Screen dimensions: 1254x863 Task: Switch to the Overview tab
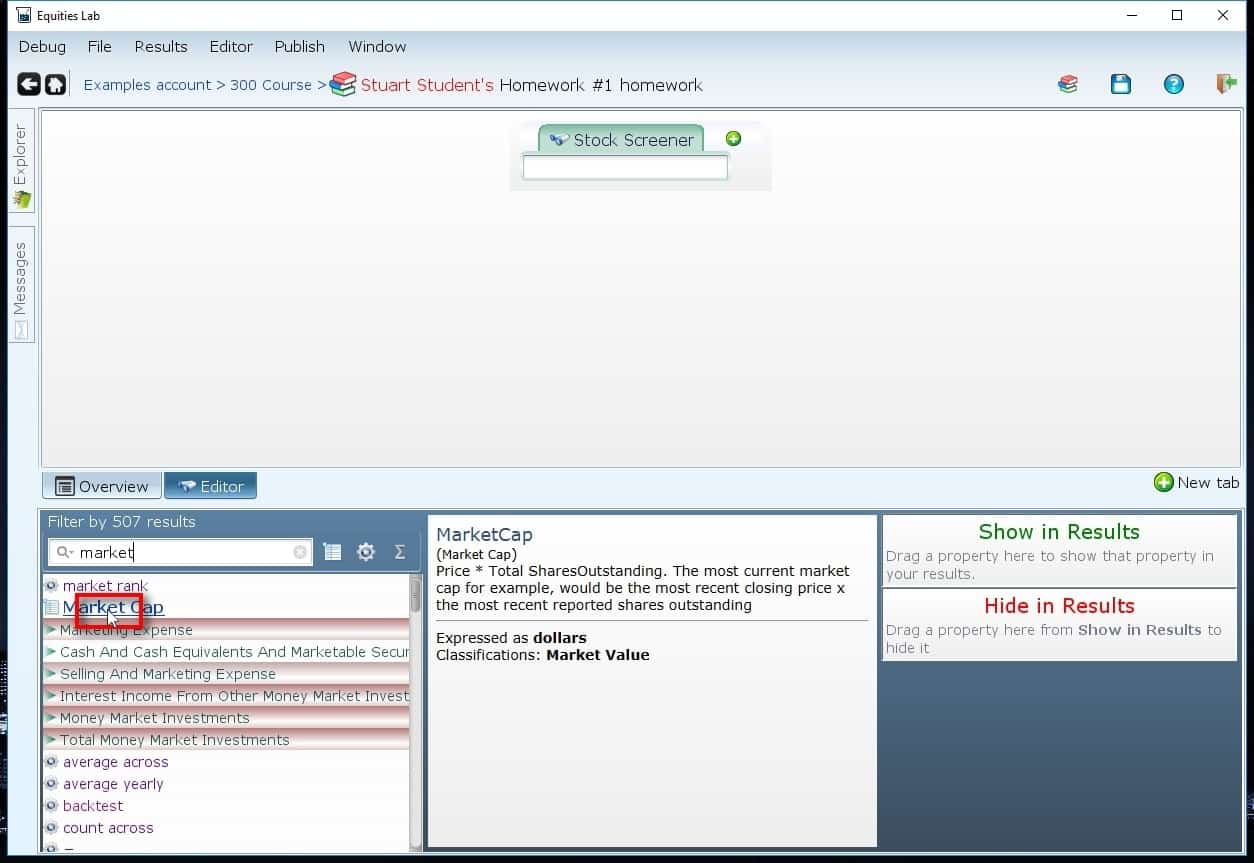click(x=102, y=486)
